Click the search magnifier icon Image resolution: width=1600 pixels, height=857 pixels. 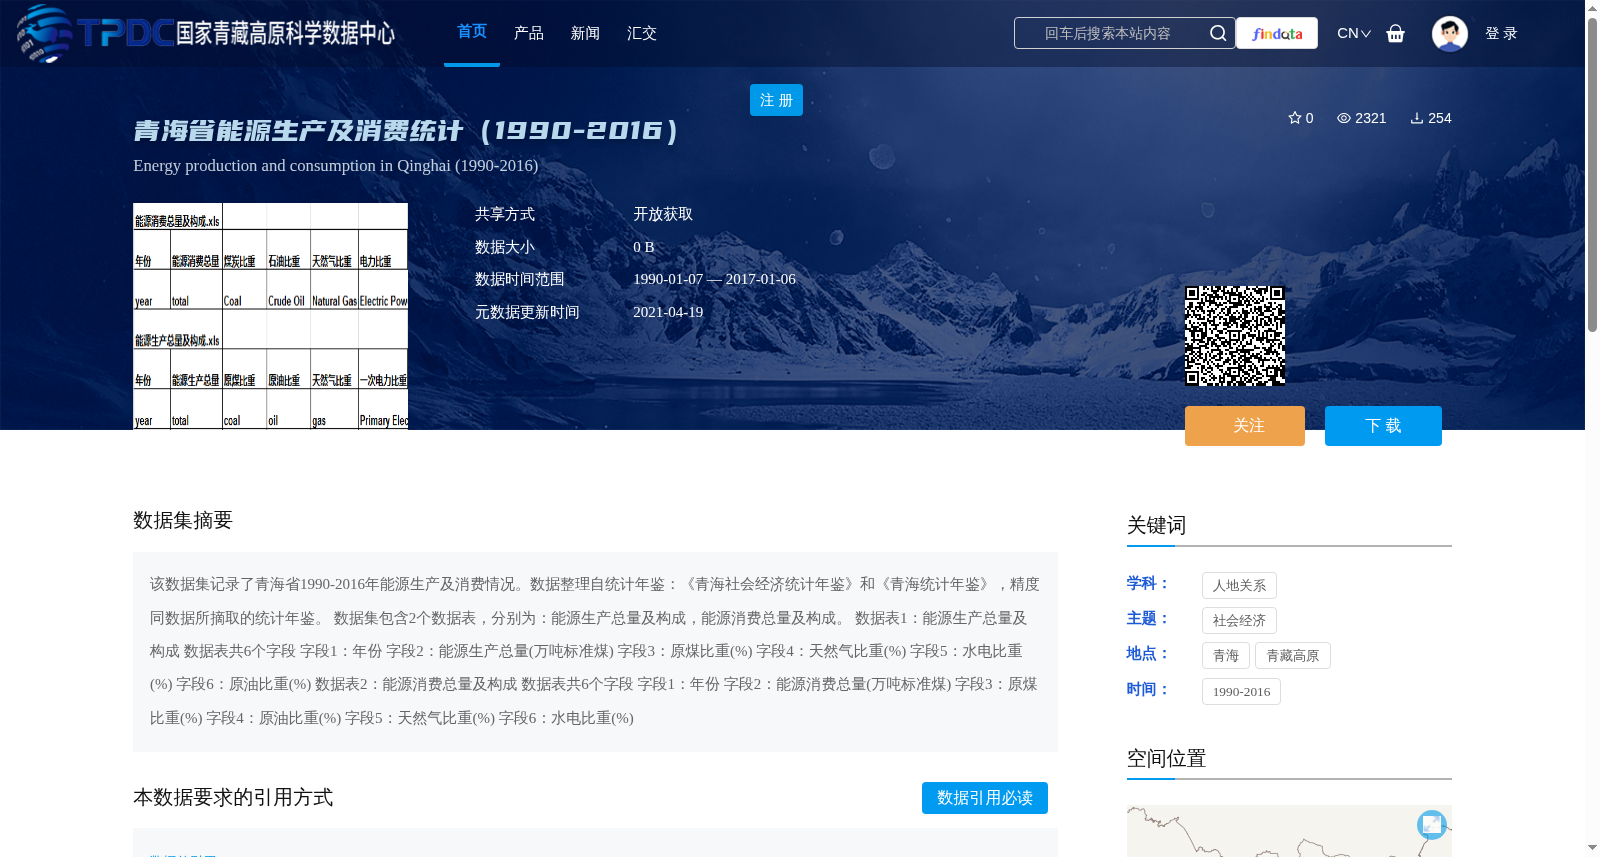click(x=1217, y=33)
